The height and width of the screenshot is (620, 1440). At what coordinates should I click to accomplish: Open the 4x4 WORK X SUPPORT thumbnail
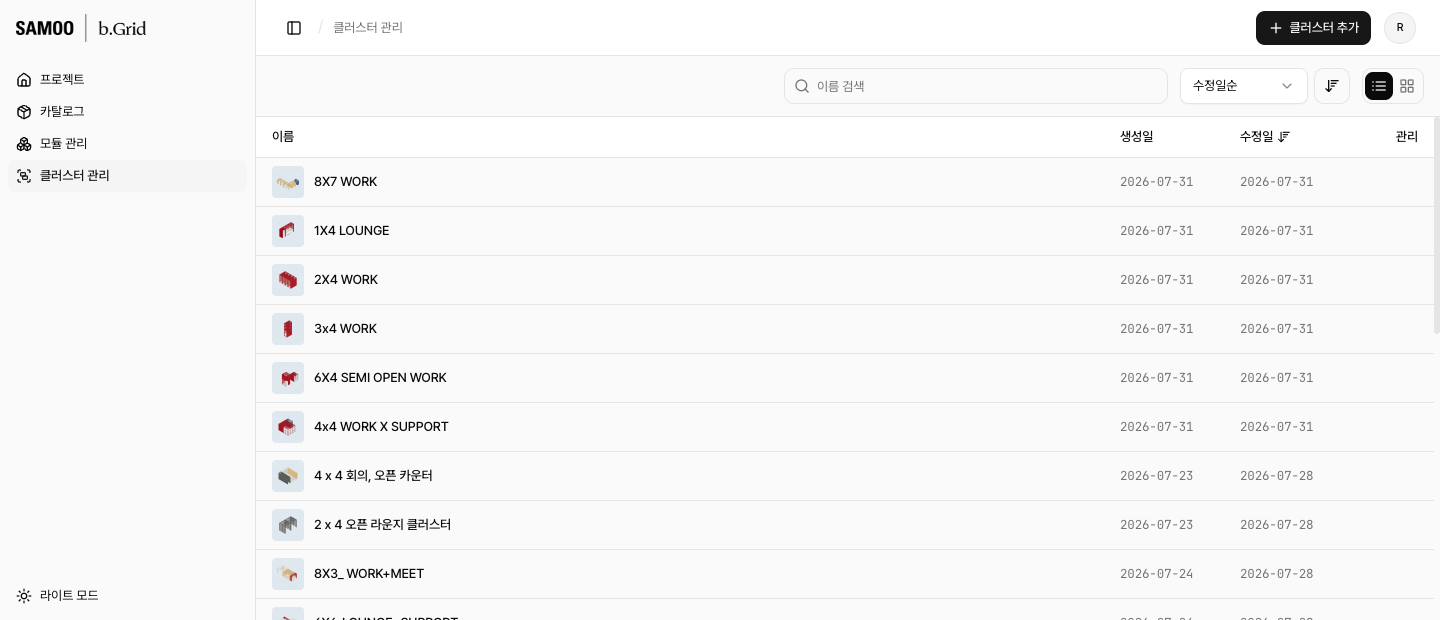(288, 427)
